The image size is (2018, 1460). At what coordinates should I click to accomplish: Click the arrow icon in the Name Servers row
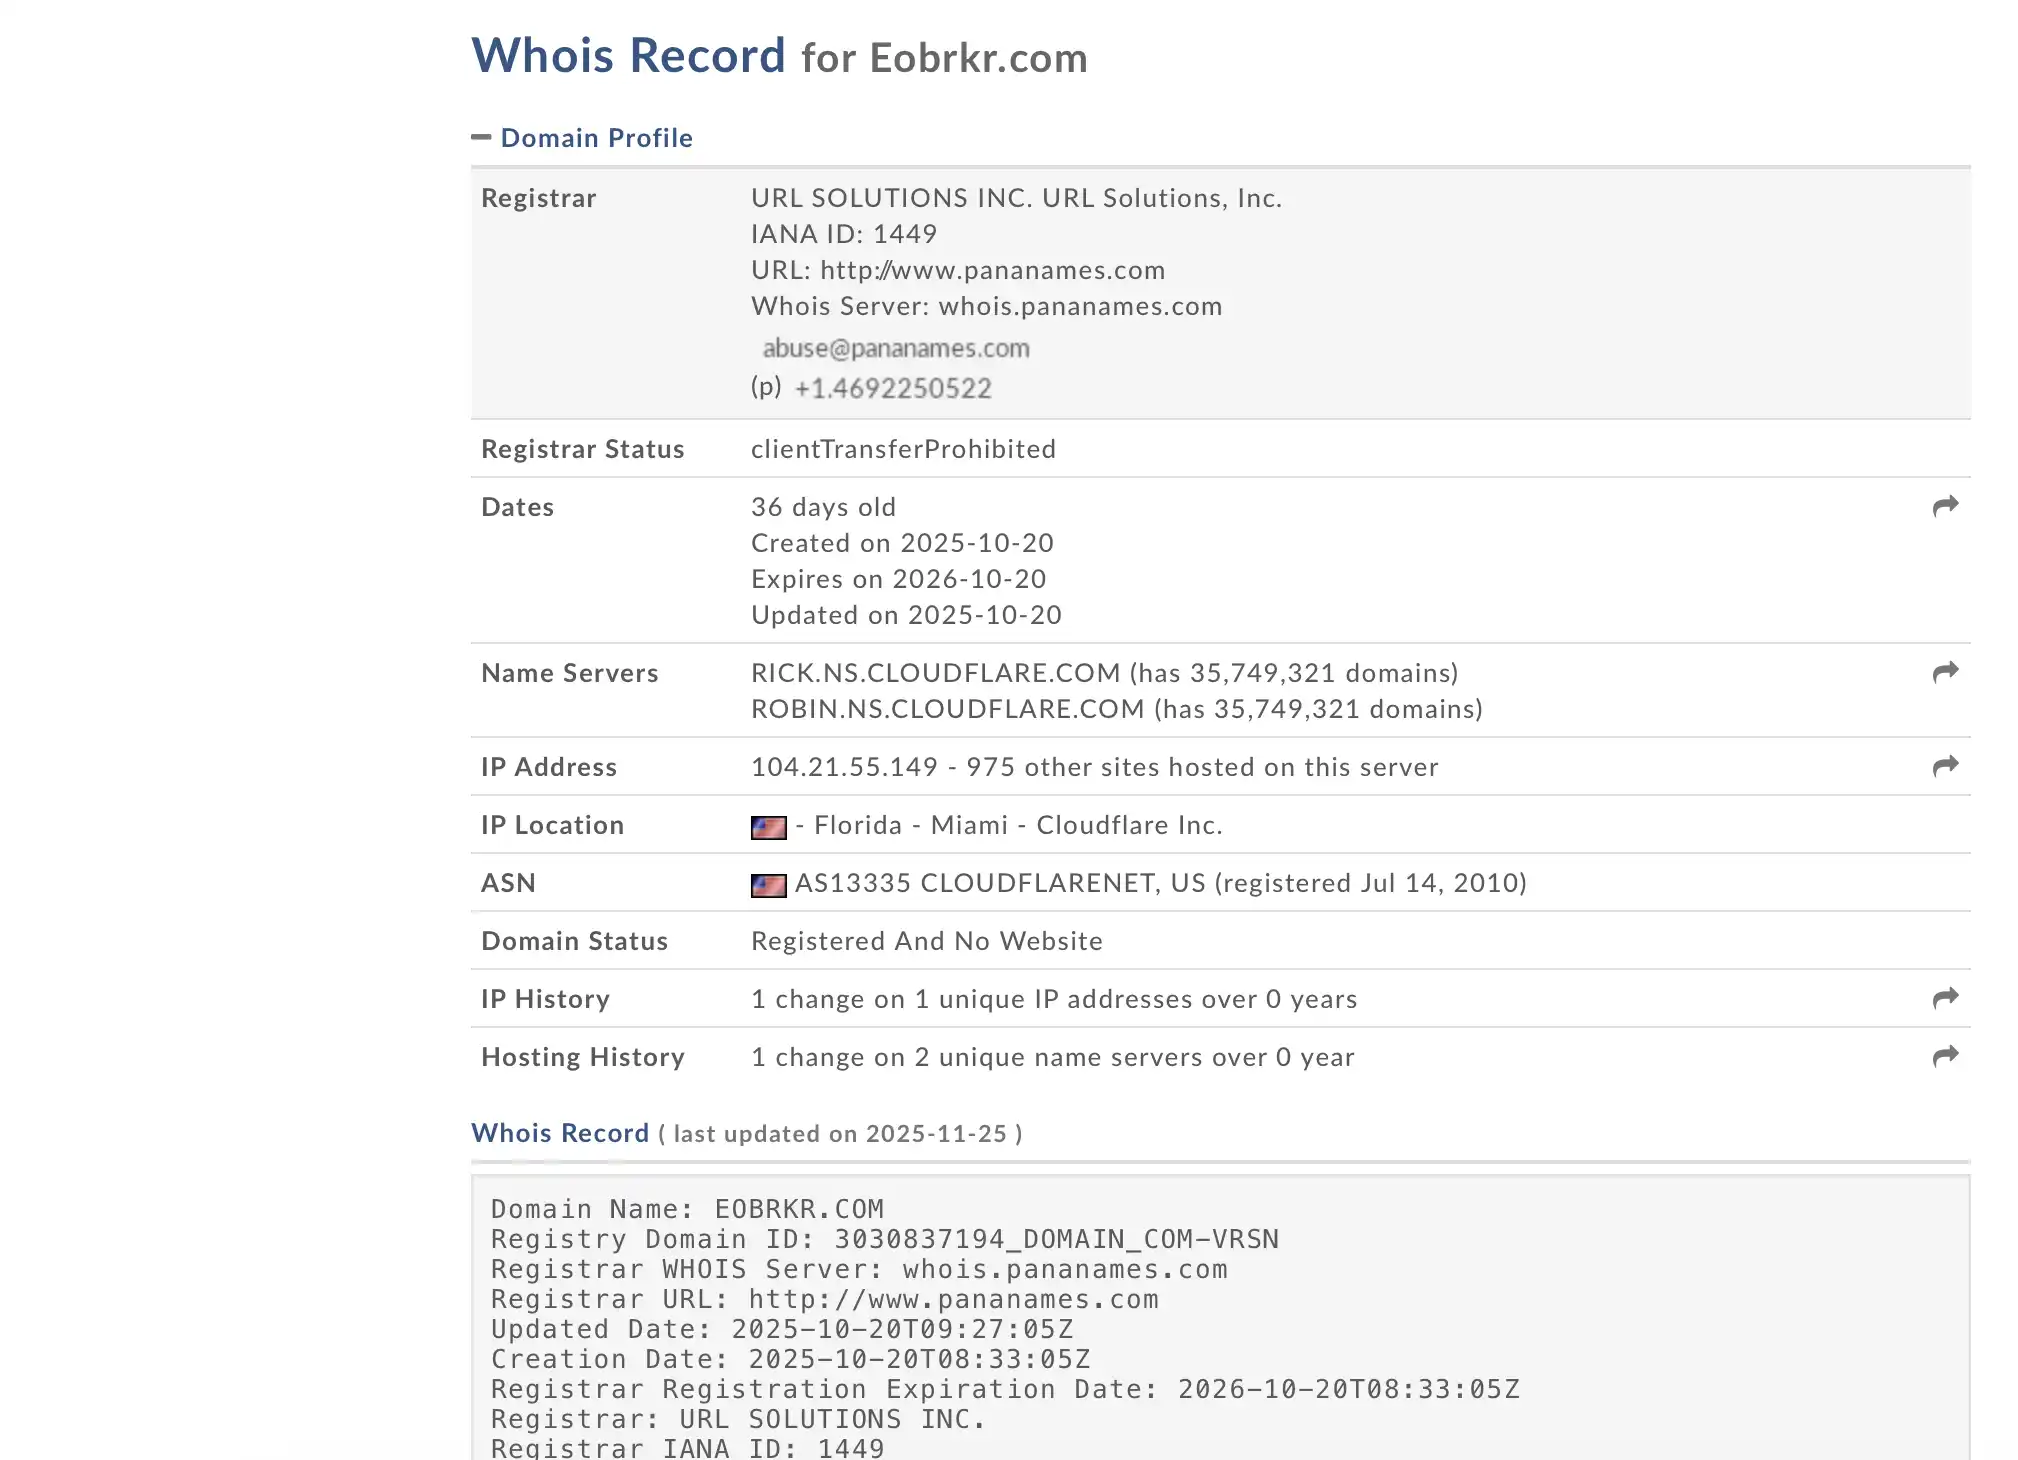[x=1945, y=672]
